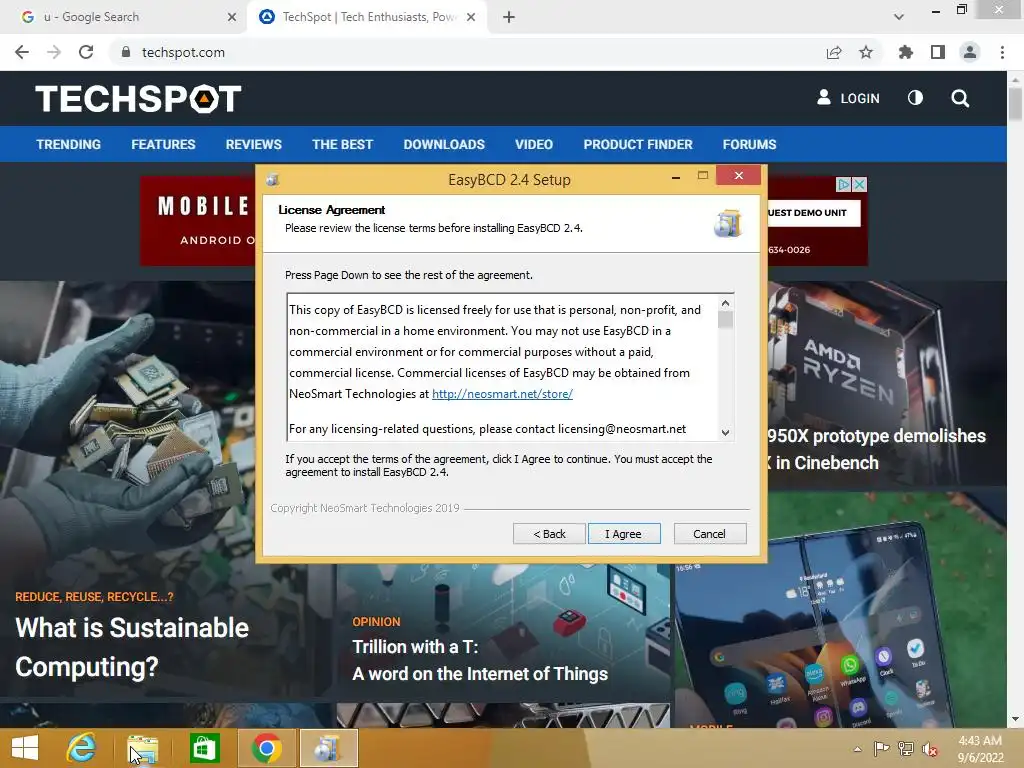The image size is (1024, 768).
Task: Click the AdChoices icon on banner
Action: pos(844,185)
